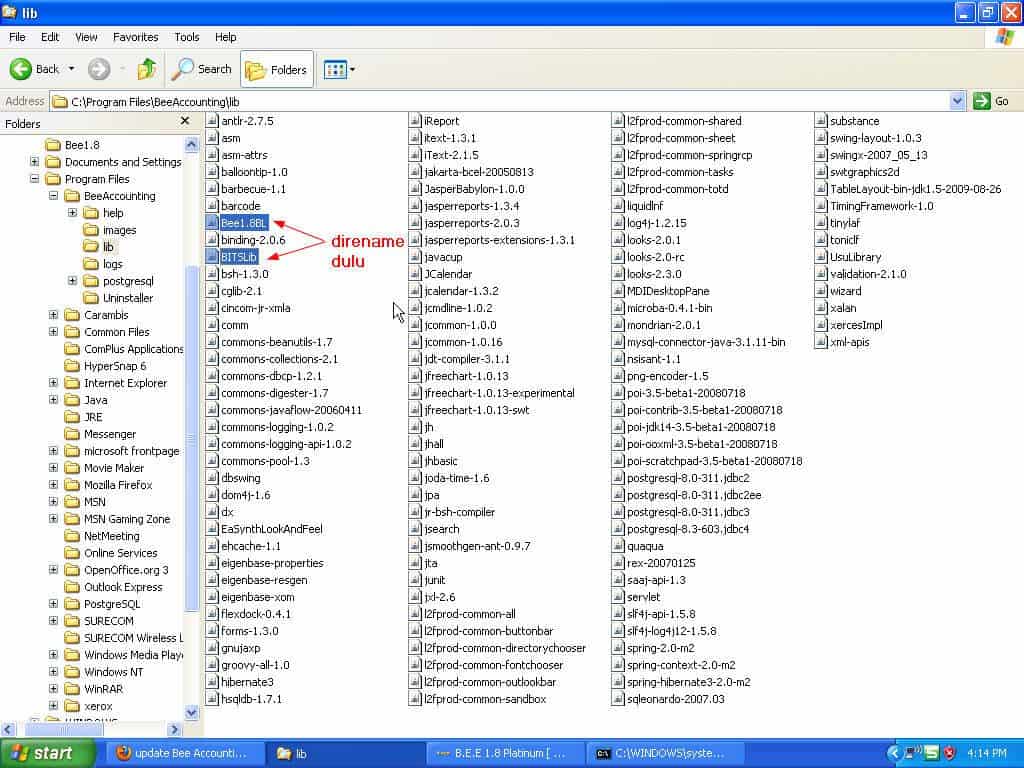The width and height of the screenshot is (1024, 768).
Task: Select the PostgreSQL folder in tree
Action: click(x=102, y=604)
